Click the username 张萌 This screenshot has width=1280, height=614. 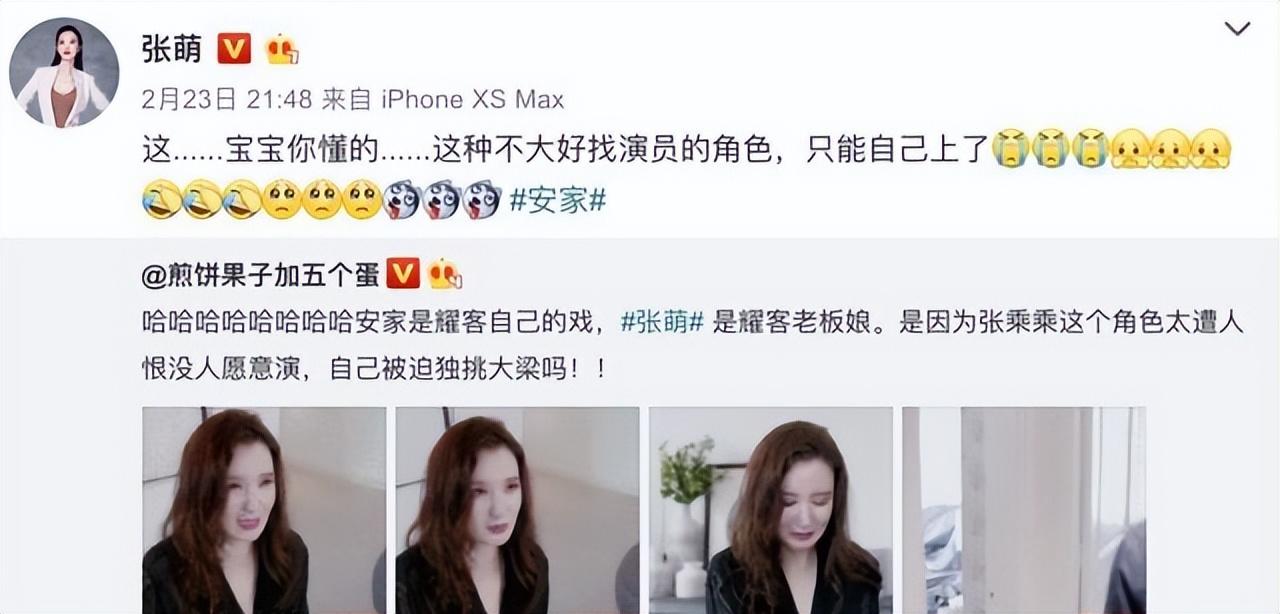coord(172,49)
